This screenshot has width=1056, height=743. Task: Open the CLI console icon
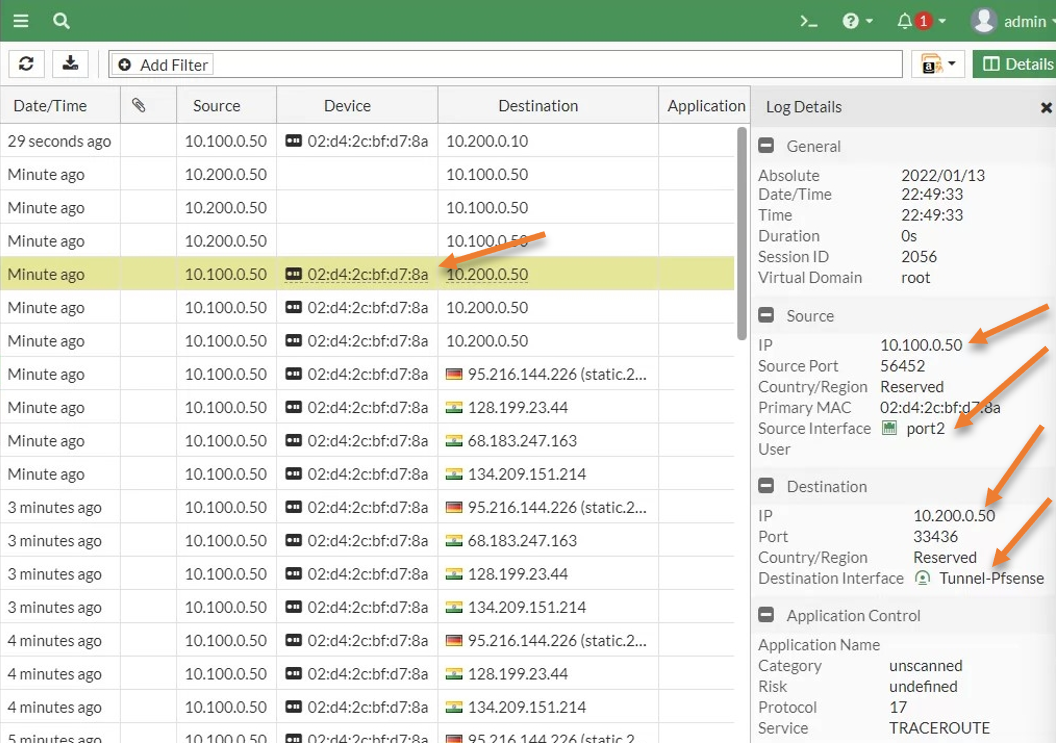tap(808, 20)
